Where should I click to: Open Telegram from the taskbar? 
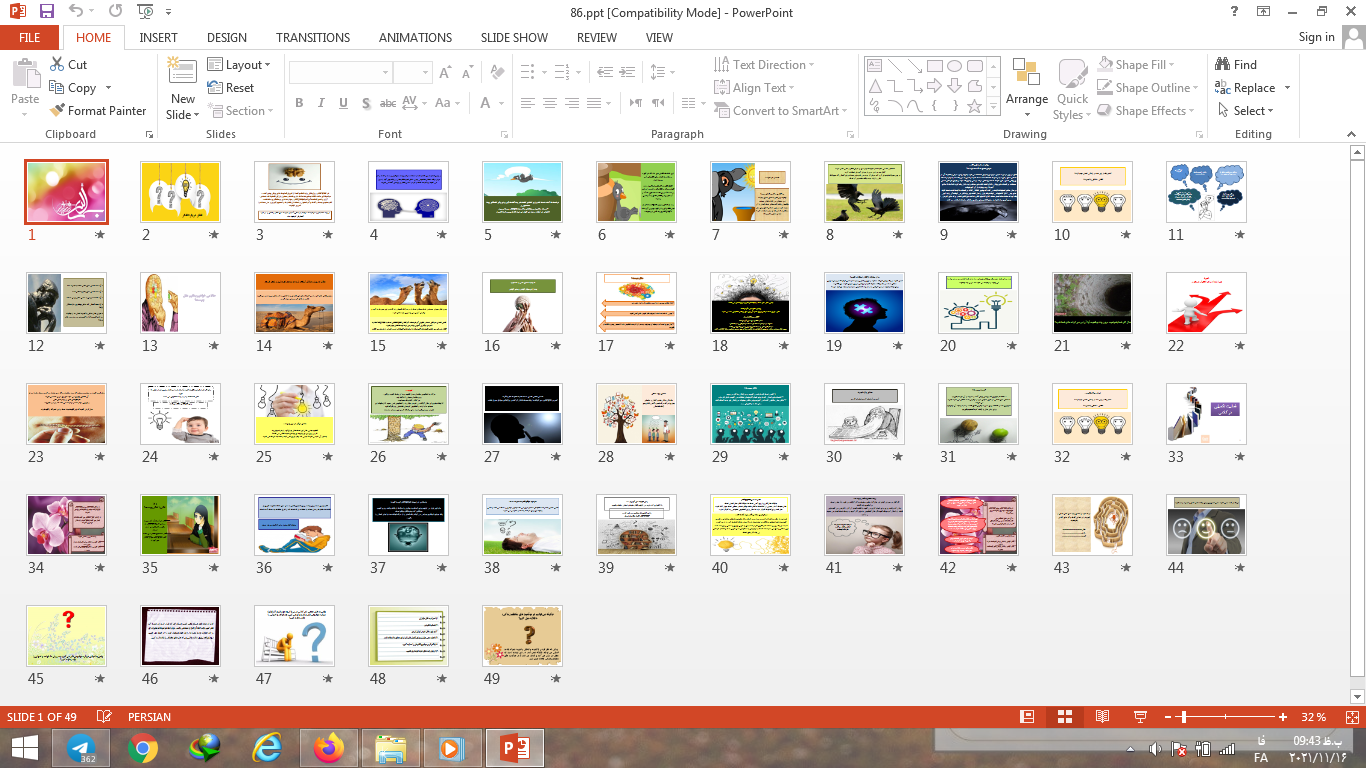[x=81, y=747]
